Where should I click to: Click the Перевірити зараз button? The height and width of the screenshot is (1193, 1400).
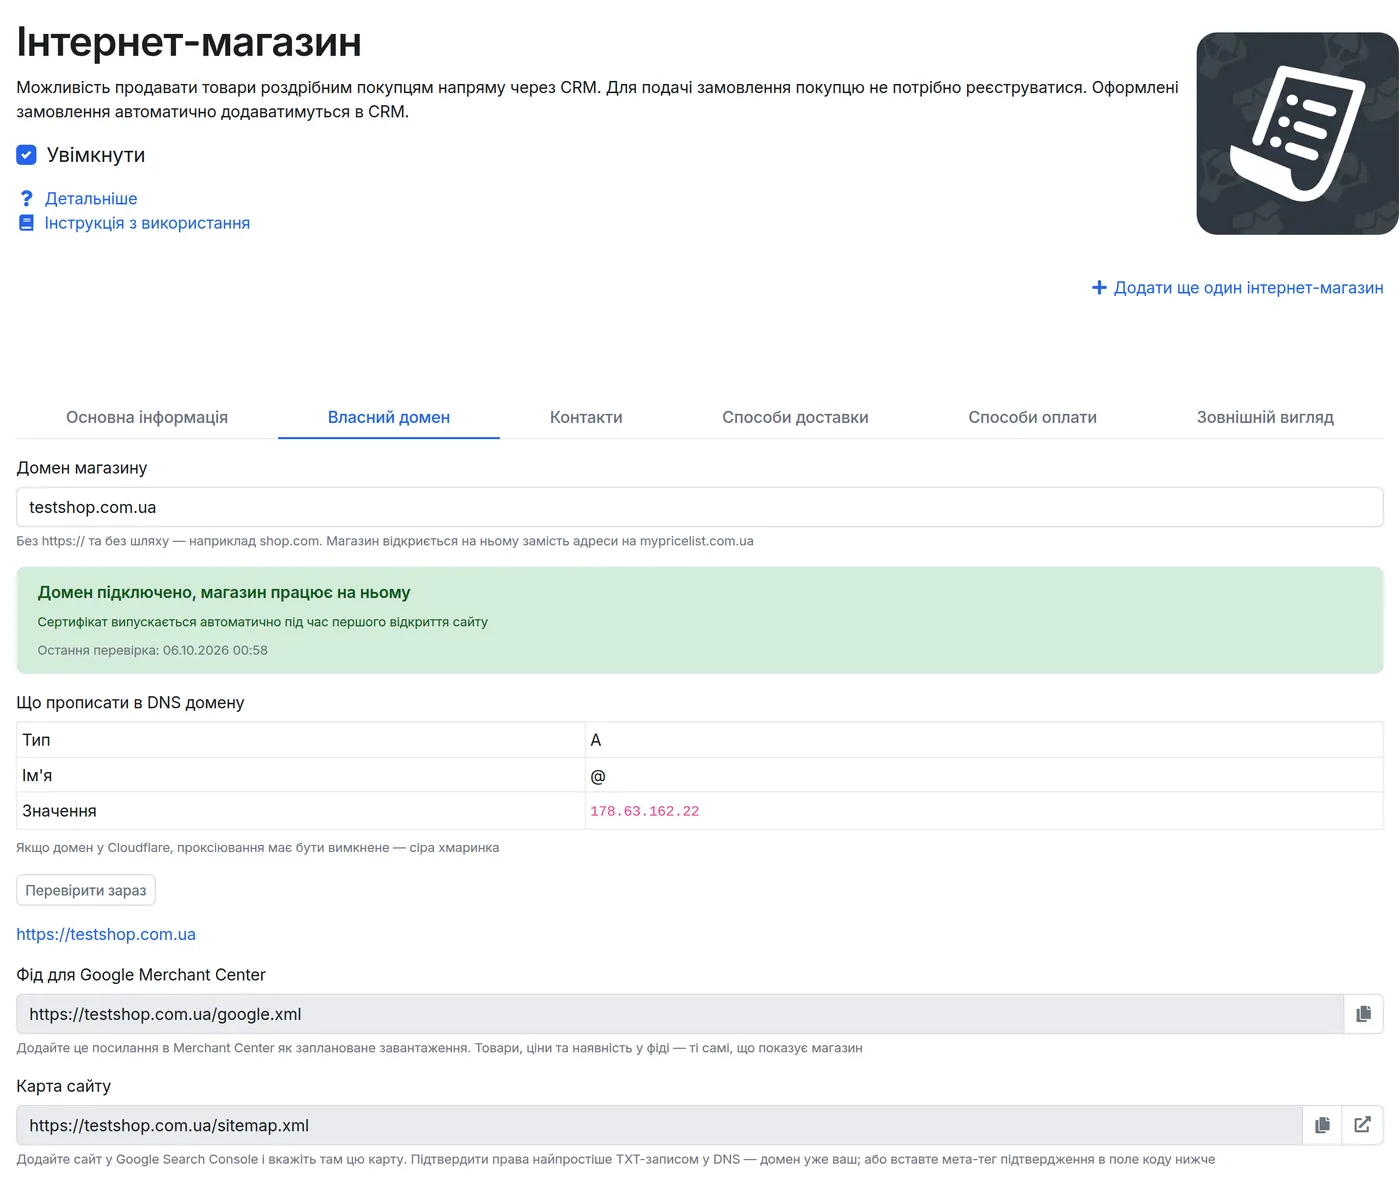[x=86, y=890]
